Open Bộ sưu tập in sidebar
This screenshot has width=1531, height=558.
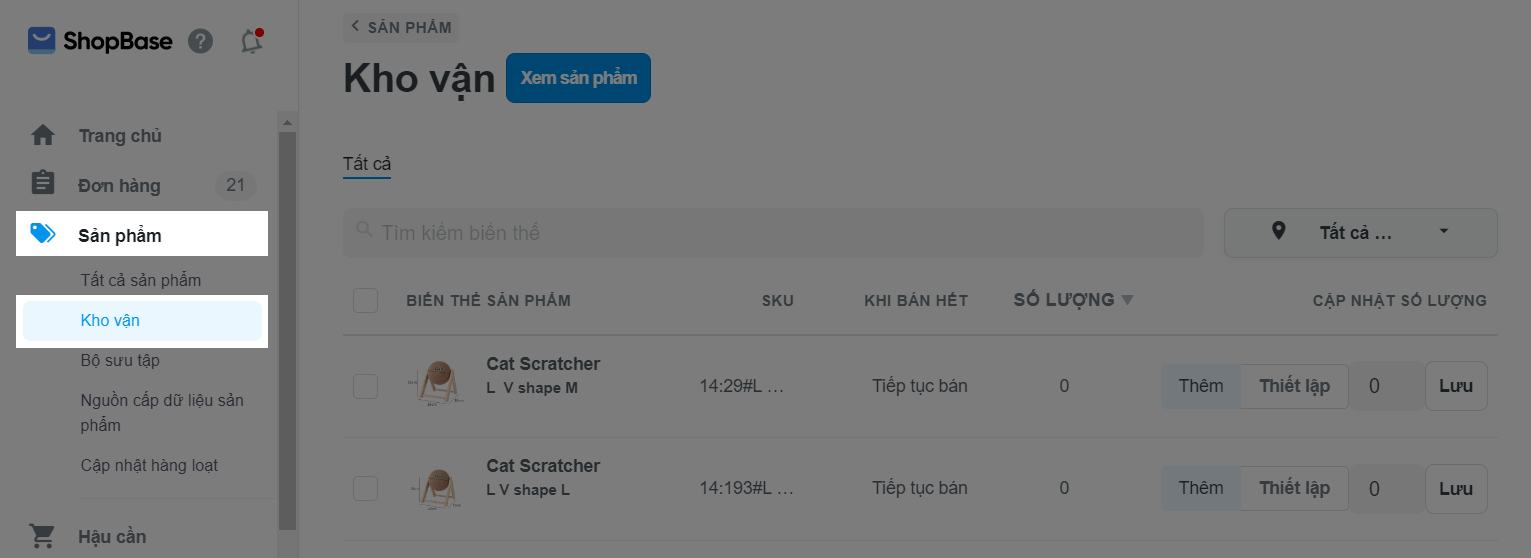pyautogui.click(x=120, y=360)
